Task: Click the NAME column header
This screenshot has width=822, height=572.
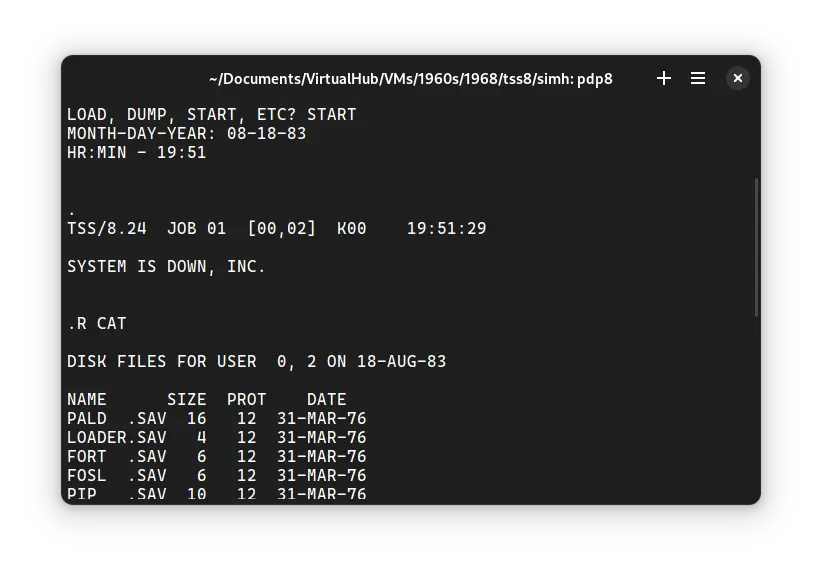Action: click(x=87, y=399)
